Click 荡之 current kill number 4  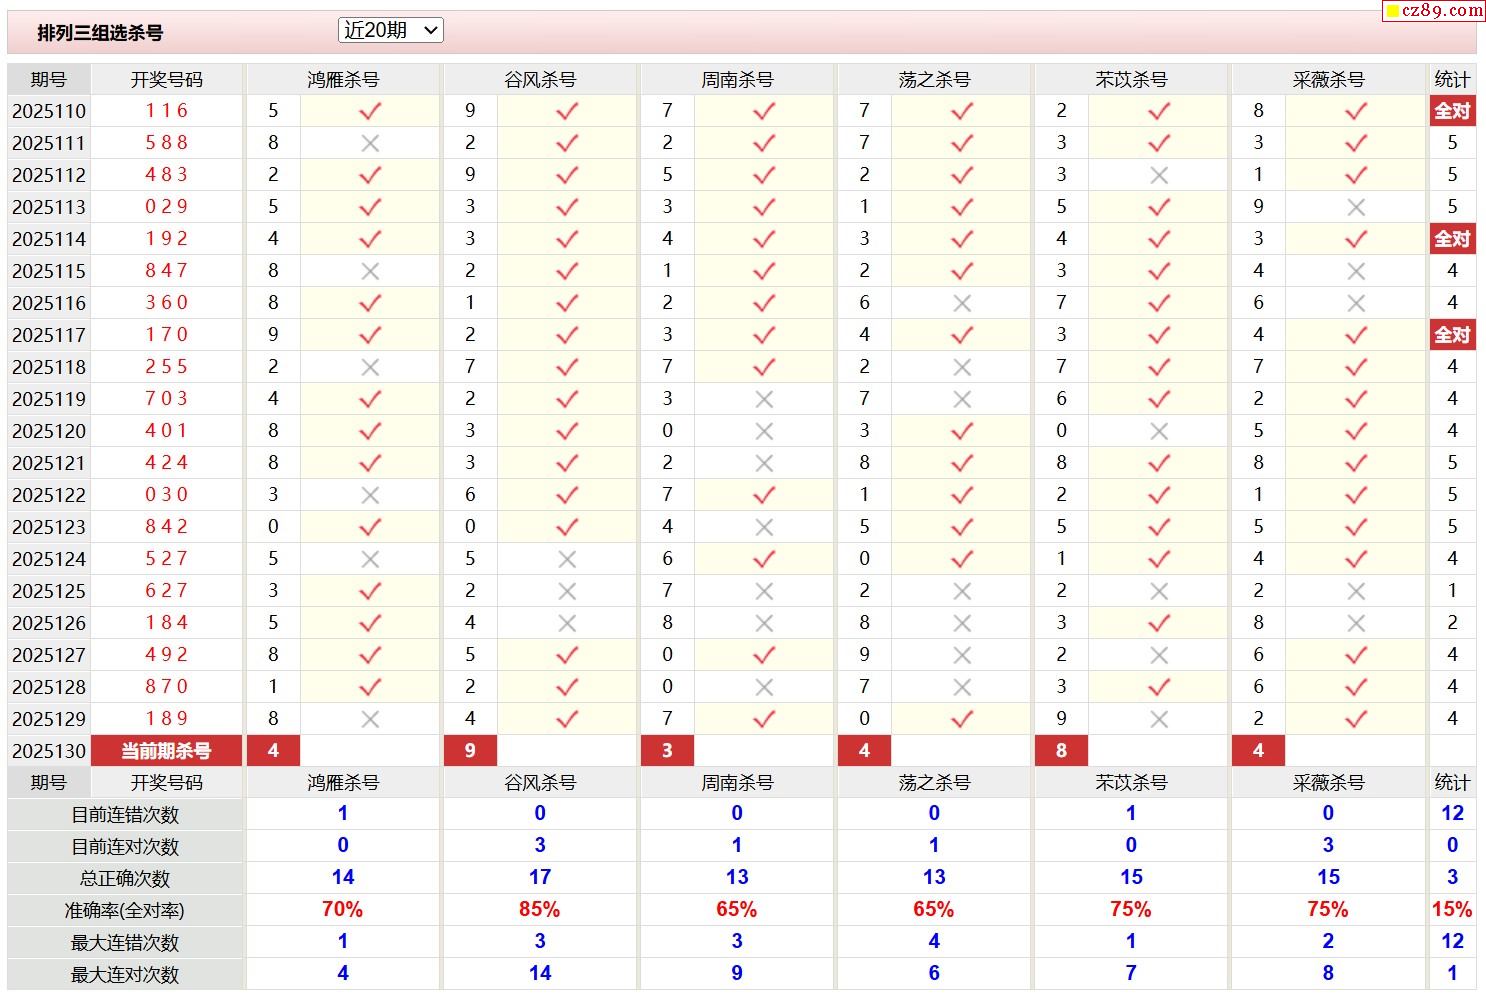pos(864,751)
